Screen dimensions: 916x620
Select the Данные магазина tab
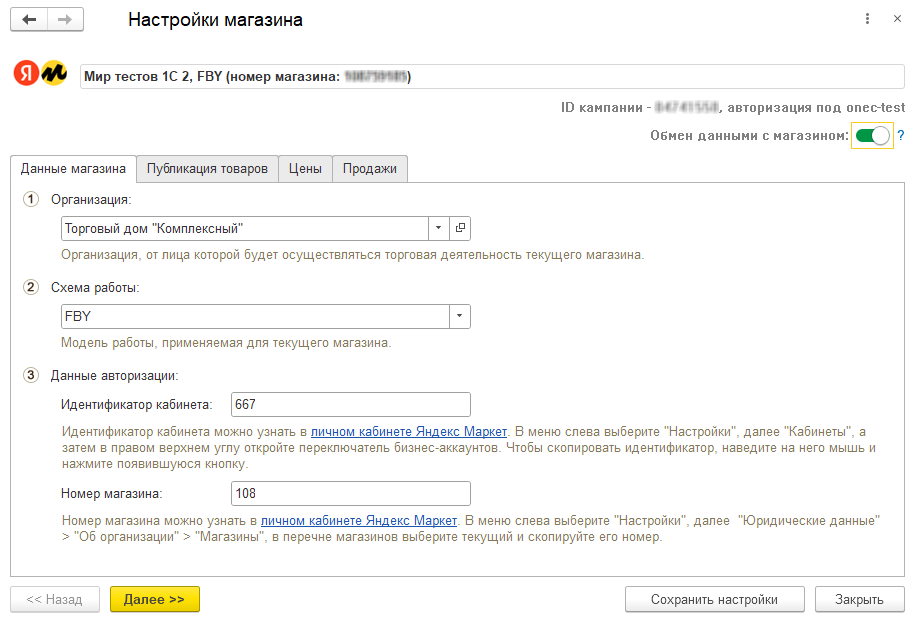point(73,169)
